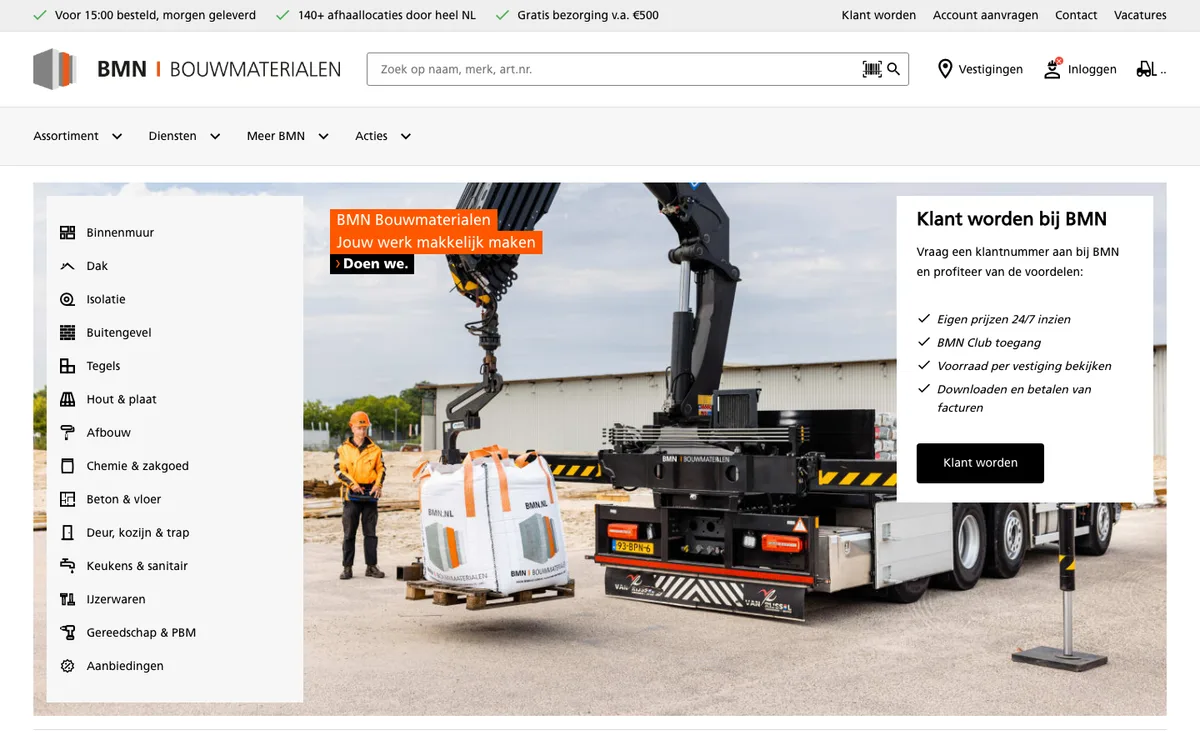The image size is (1200, 750).
Task: Click Account aanvragen link
Action: [985, 15]
